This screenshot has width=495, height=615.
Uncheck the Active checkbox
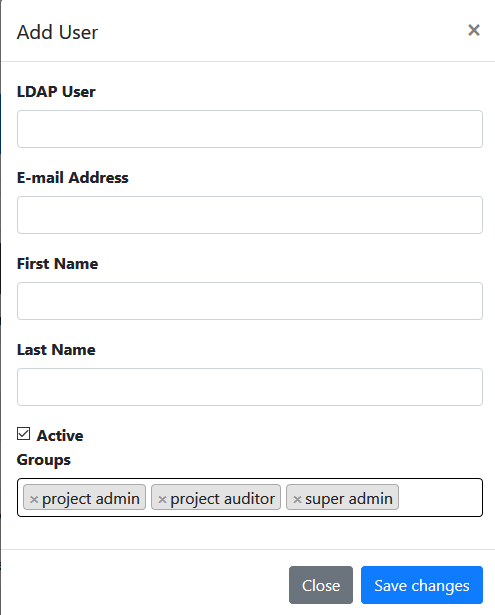(24, 434)
